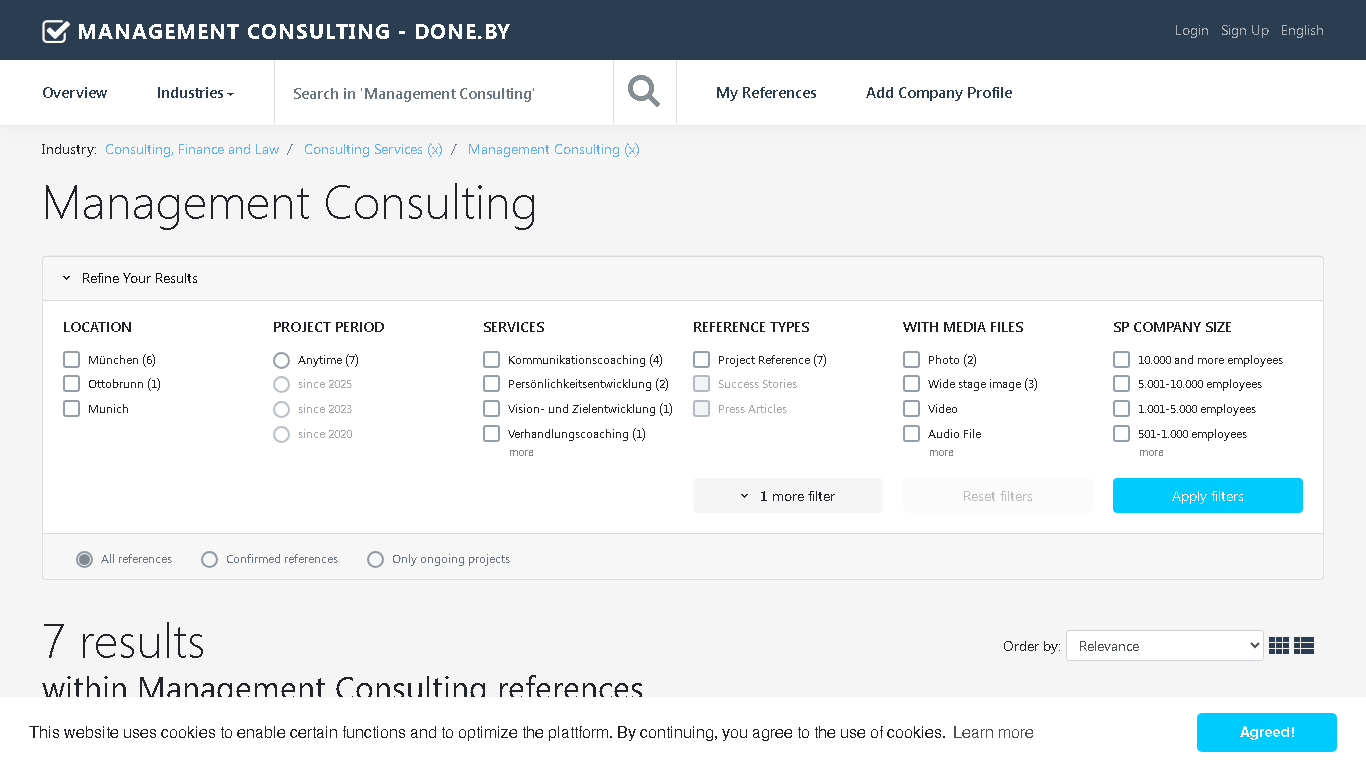Focus the Management Consulting search field

[x=444, y=93]
